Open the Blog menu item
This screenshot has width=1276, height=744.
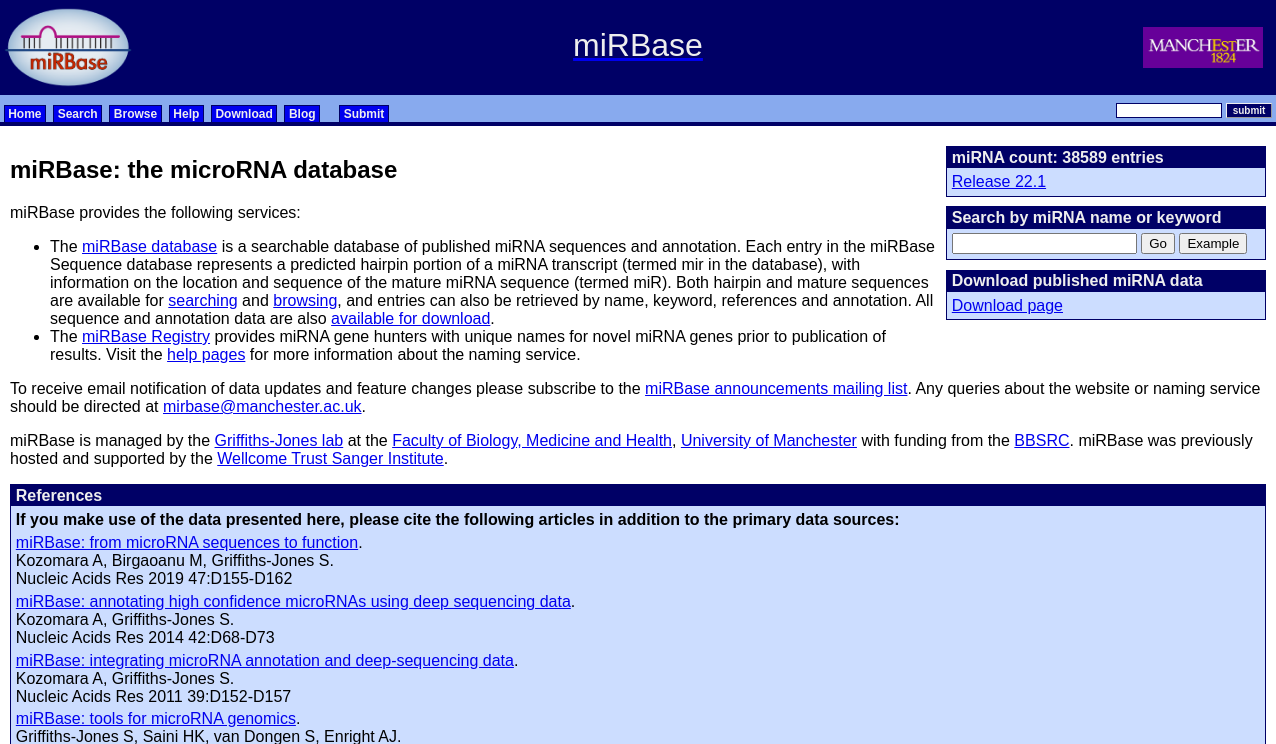[302, 114]
